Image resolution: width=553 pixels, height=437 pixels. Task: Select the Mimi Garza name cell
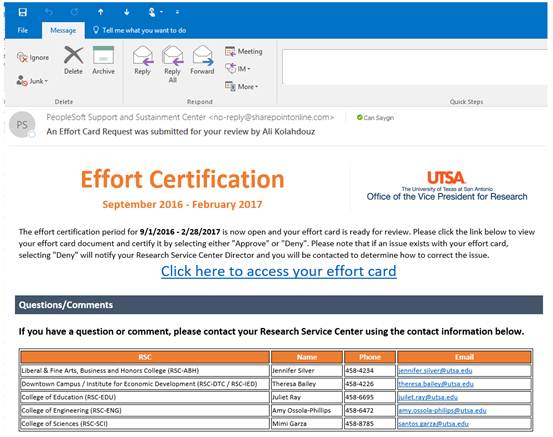coord(307,424)
